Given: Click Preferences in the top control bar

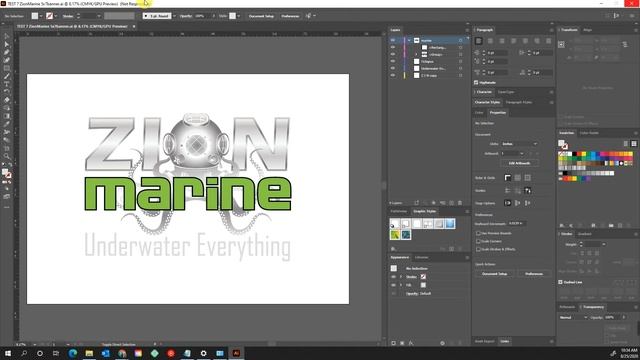Looking at the screenshot, I should pyautogui.click(x=290, y=16).
